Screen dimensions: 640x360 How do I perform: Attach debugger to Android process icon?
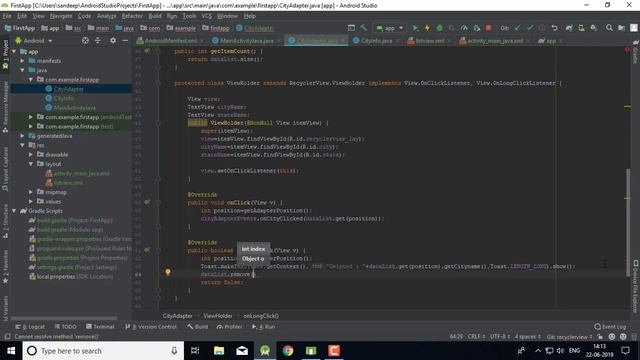[476, 28]
